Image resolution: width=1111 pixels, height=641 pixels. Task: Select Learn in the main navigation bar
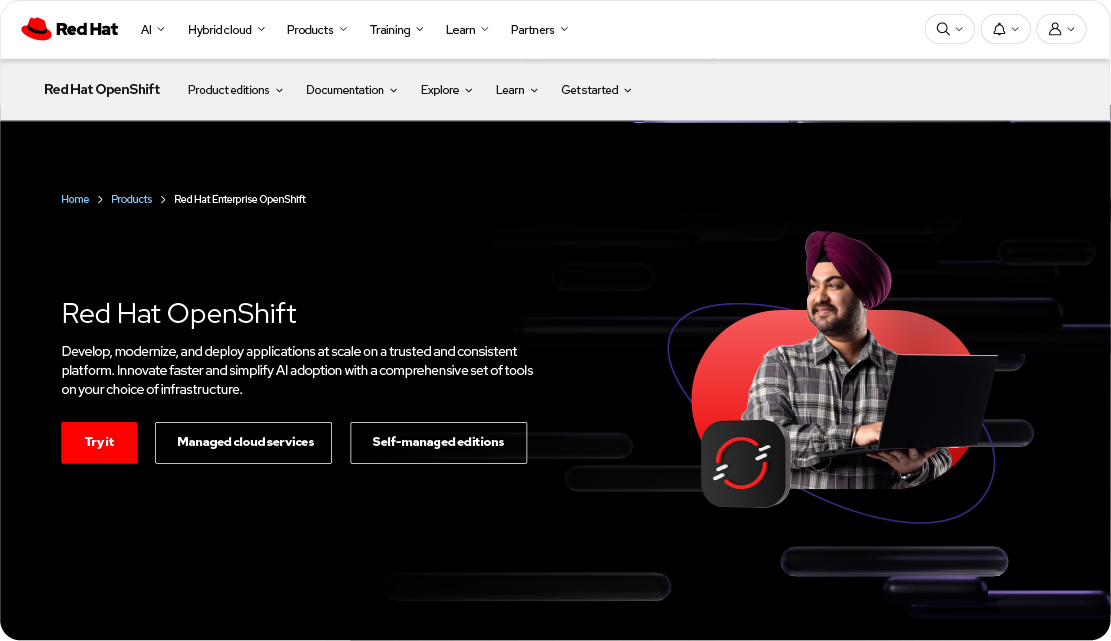pyautogui.click(x=466, y=30)
